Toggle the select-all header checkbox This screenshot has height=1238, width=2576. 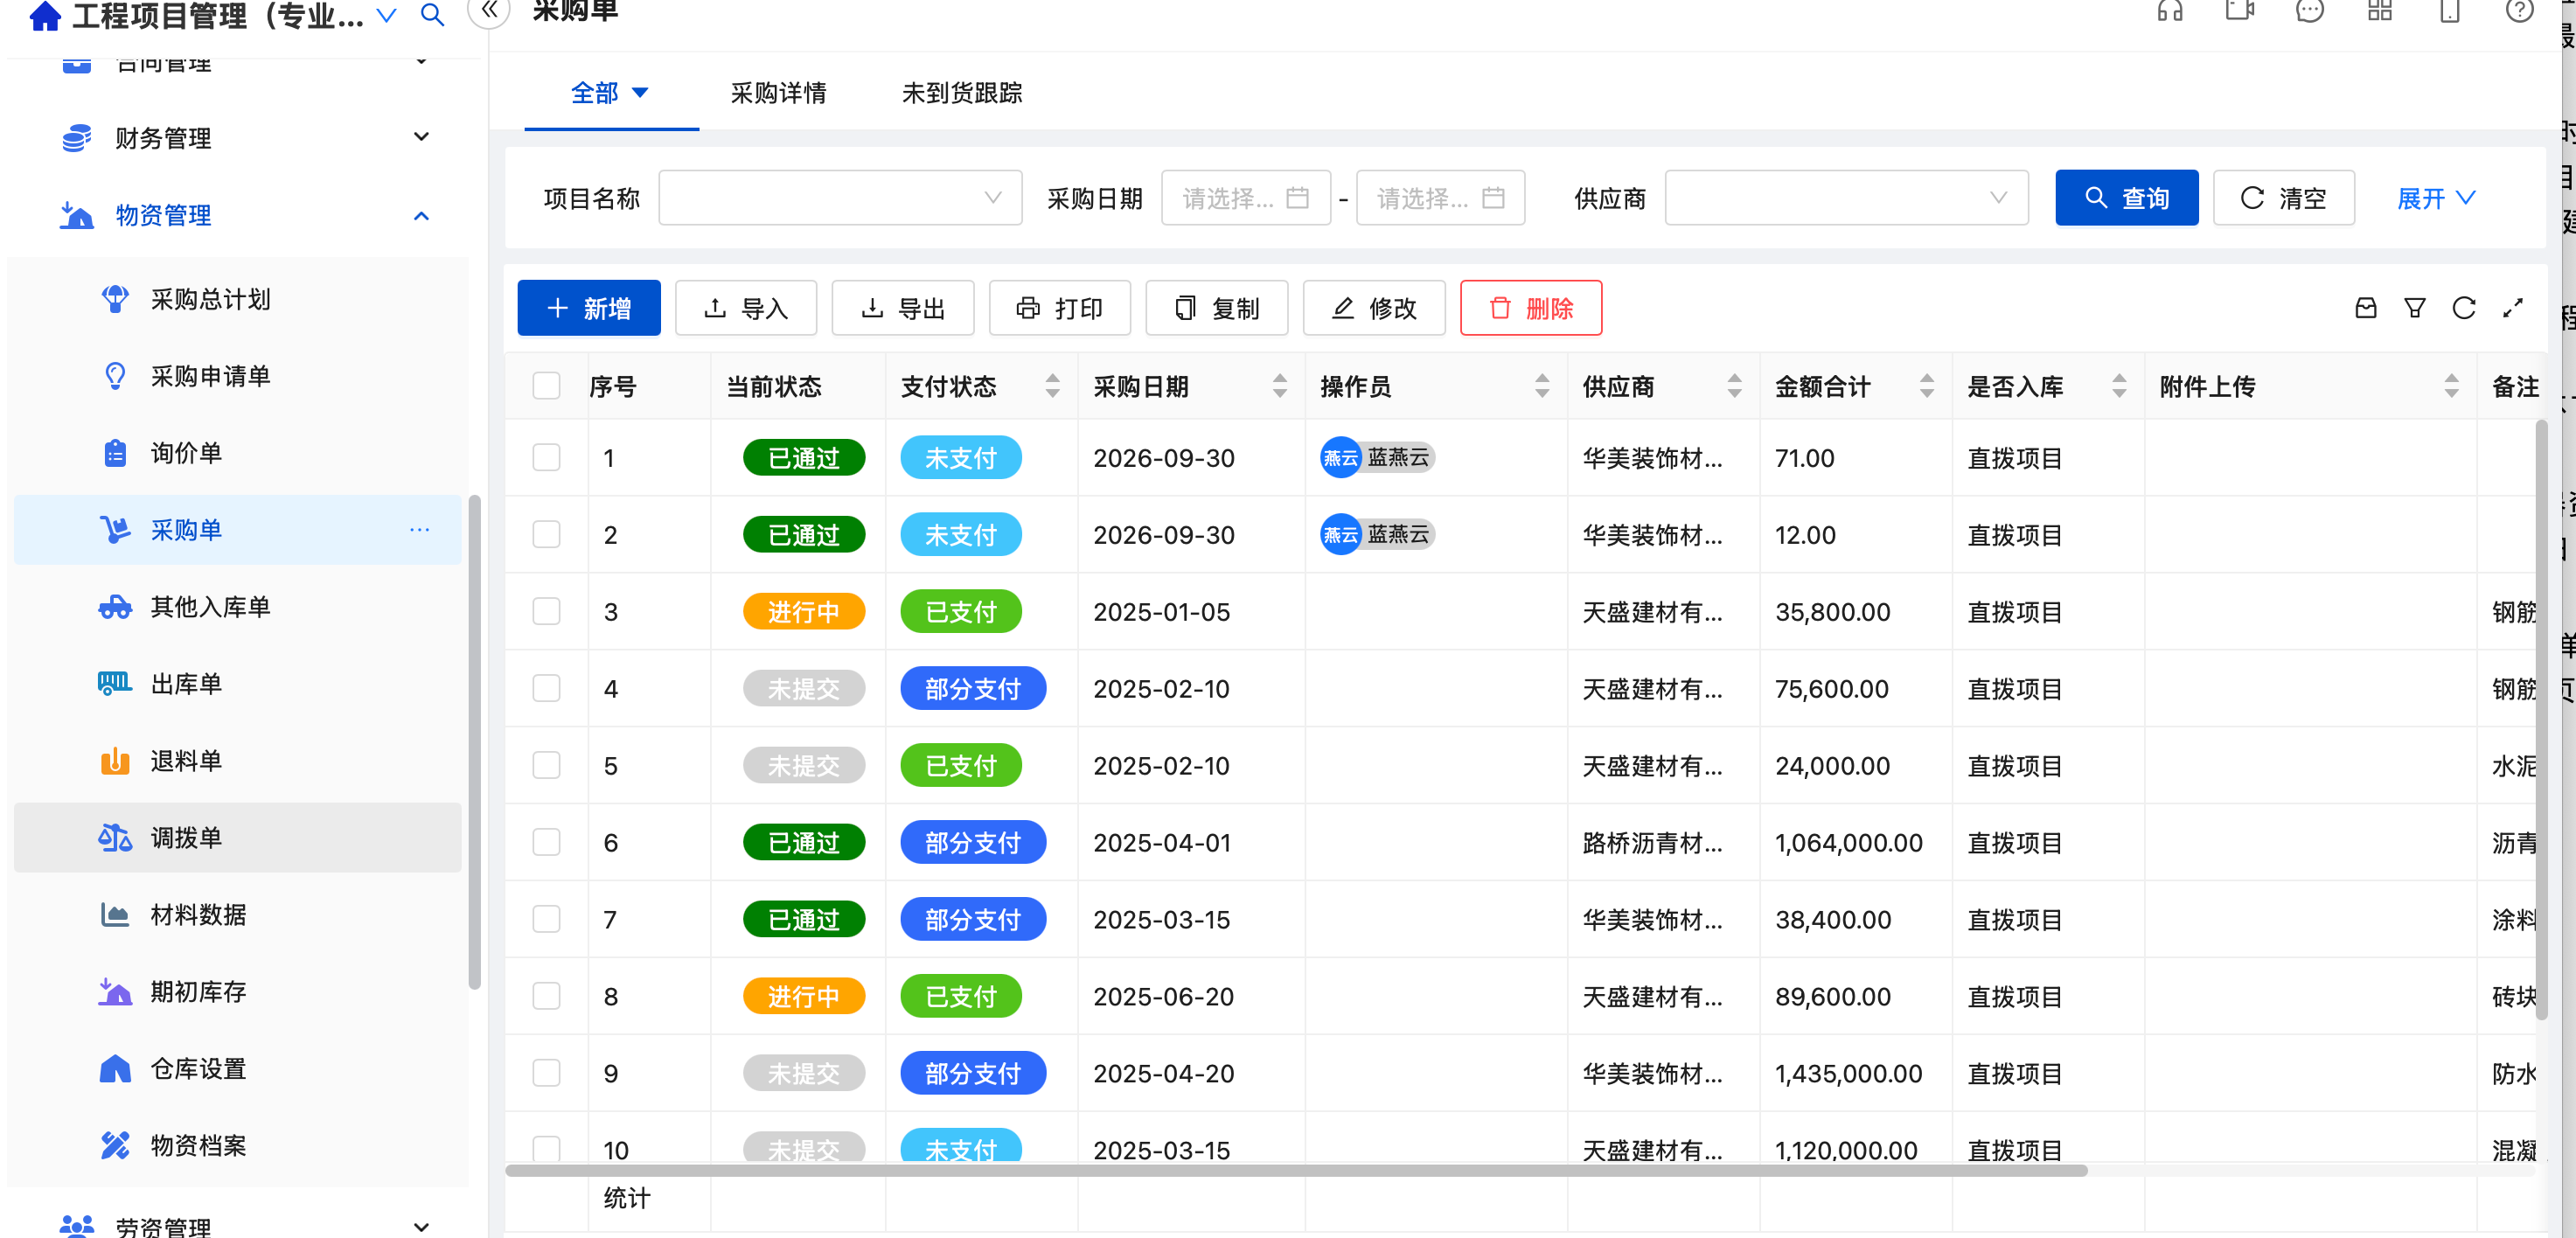point(547,386)
